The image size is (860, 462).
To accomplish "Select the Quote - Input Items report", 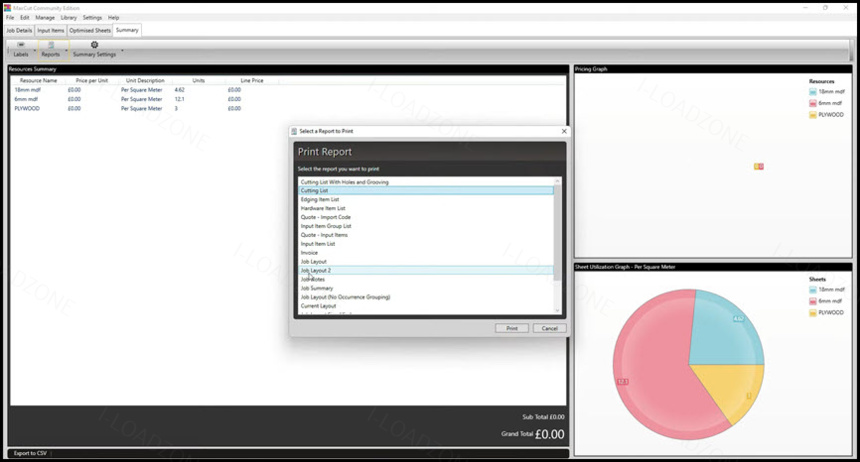I will click(x=426, y=235).
